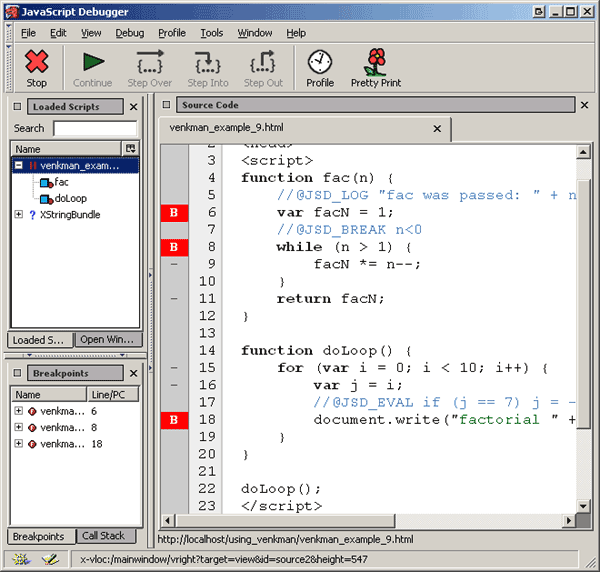Click the Pretty Print flower icon

coord(376,62)
